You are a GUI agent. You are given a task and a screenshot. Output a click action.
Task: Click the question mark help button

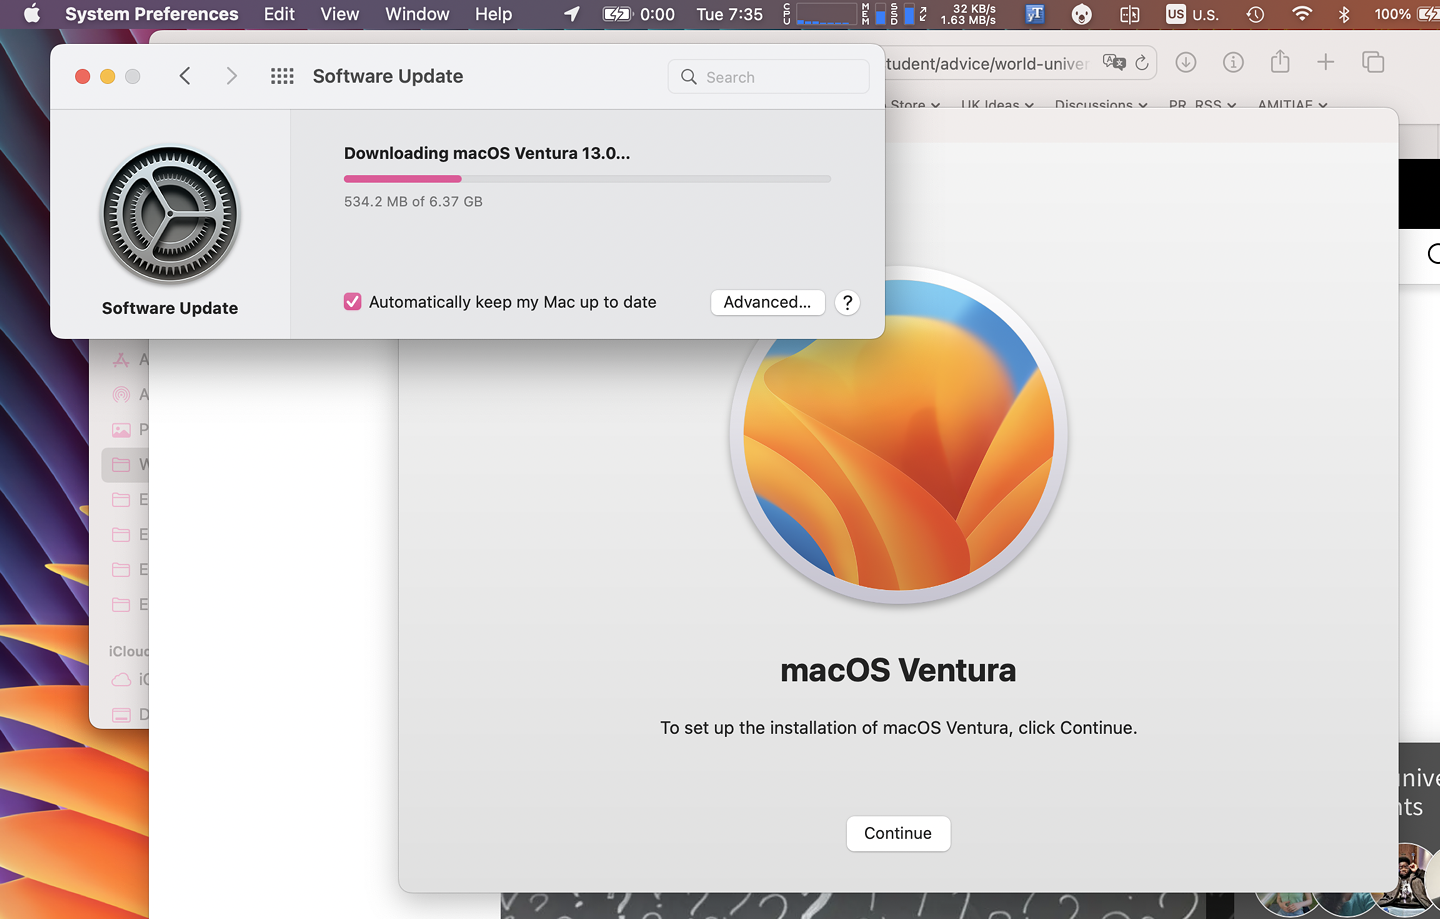click(x=847, y=303)
